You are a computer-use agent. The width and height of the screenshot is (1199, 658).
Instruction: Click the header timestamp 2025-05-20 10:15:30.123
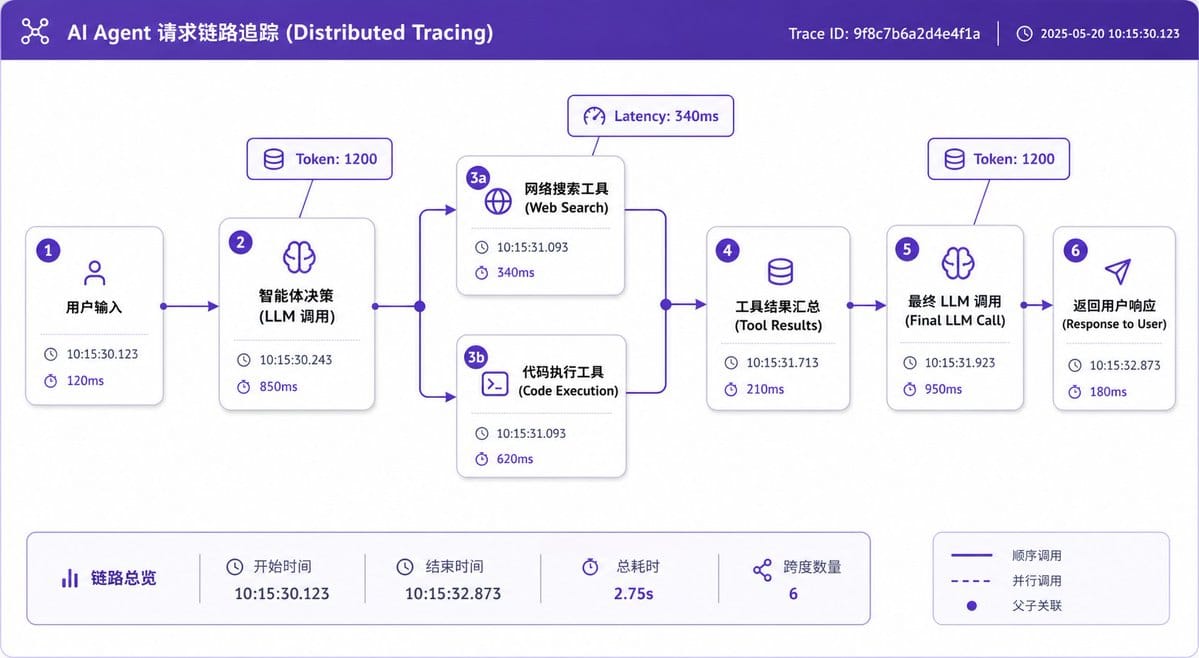[x=1110, y=34]
